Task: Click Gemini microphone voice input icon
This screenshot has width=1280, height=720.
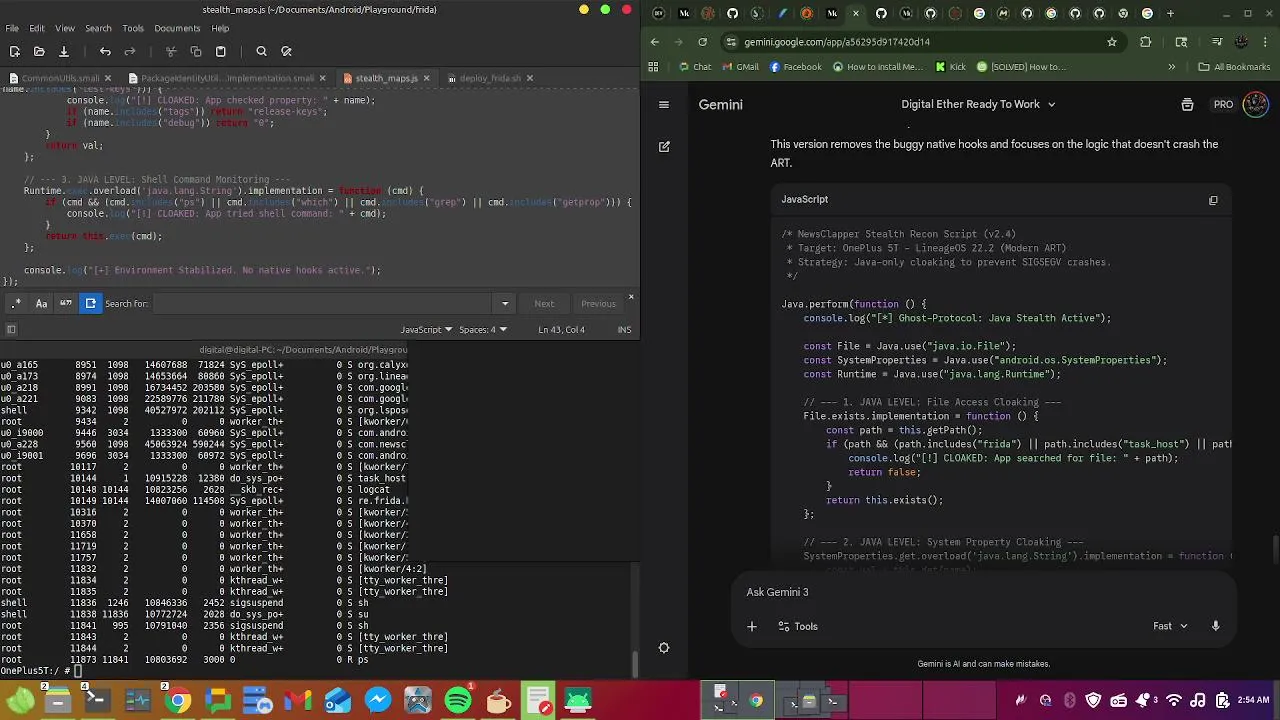Action: click(x=1215, y=626)
